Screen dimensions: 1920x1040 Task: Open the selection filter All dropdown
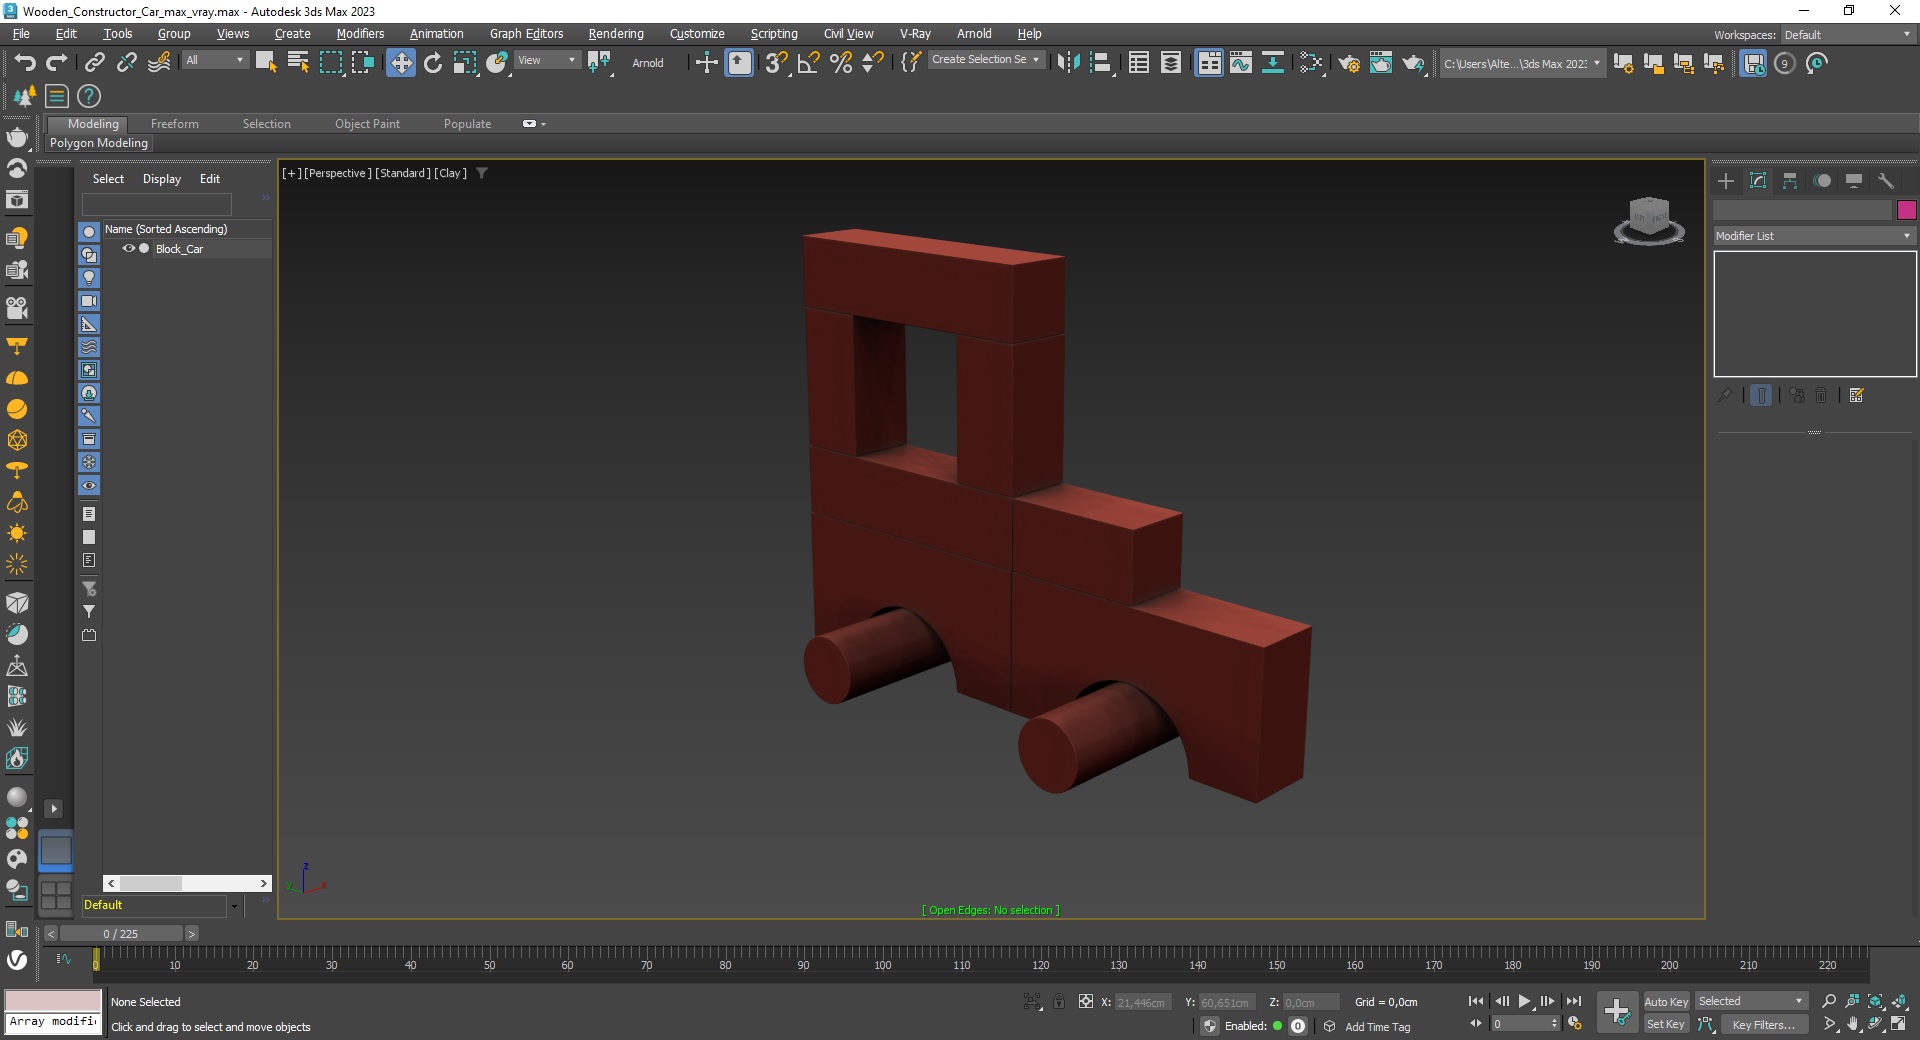click(214, 60)
